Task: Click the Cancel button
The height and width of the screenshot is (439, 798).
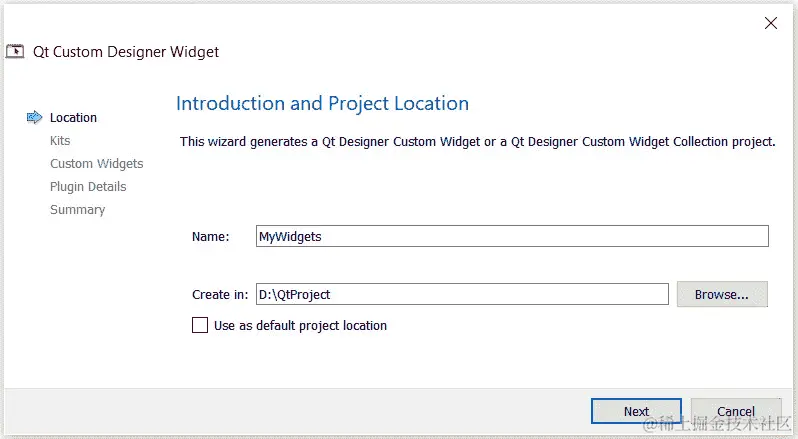Action: [x=736, y=411]
